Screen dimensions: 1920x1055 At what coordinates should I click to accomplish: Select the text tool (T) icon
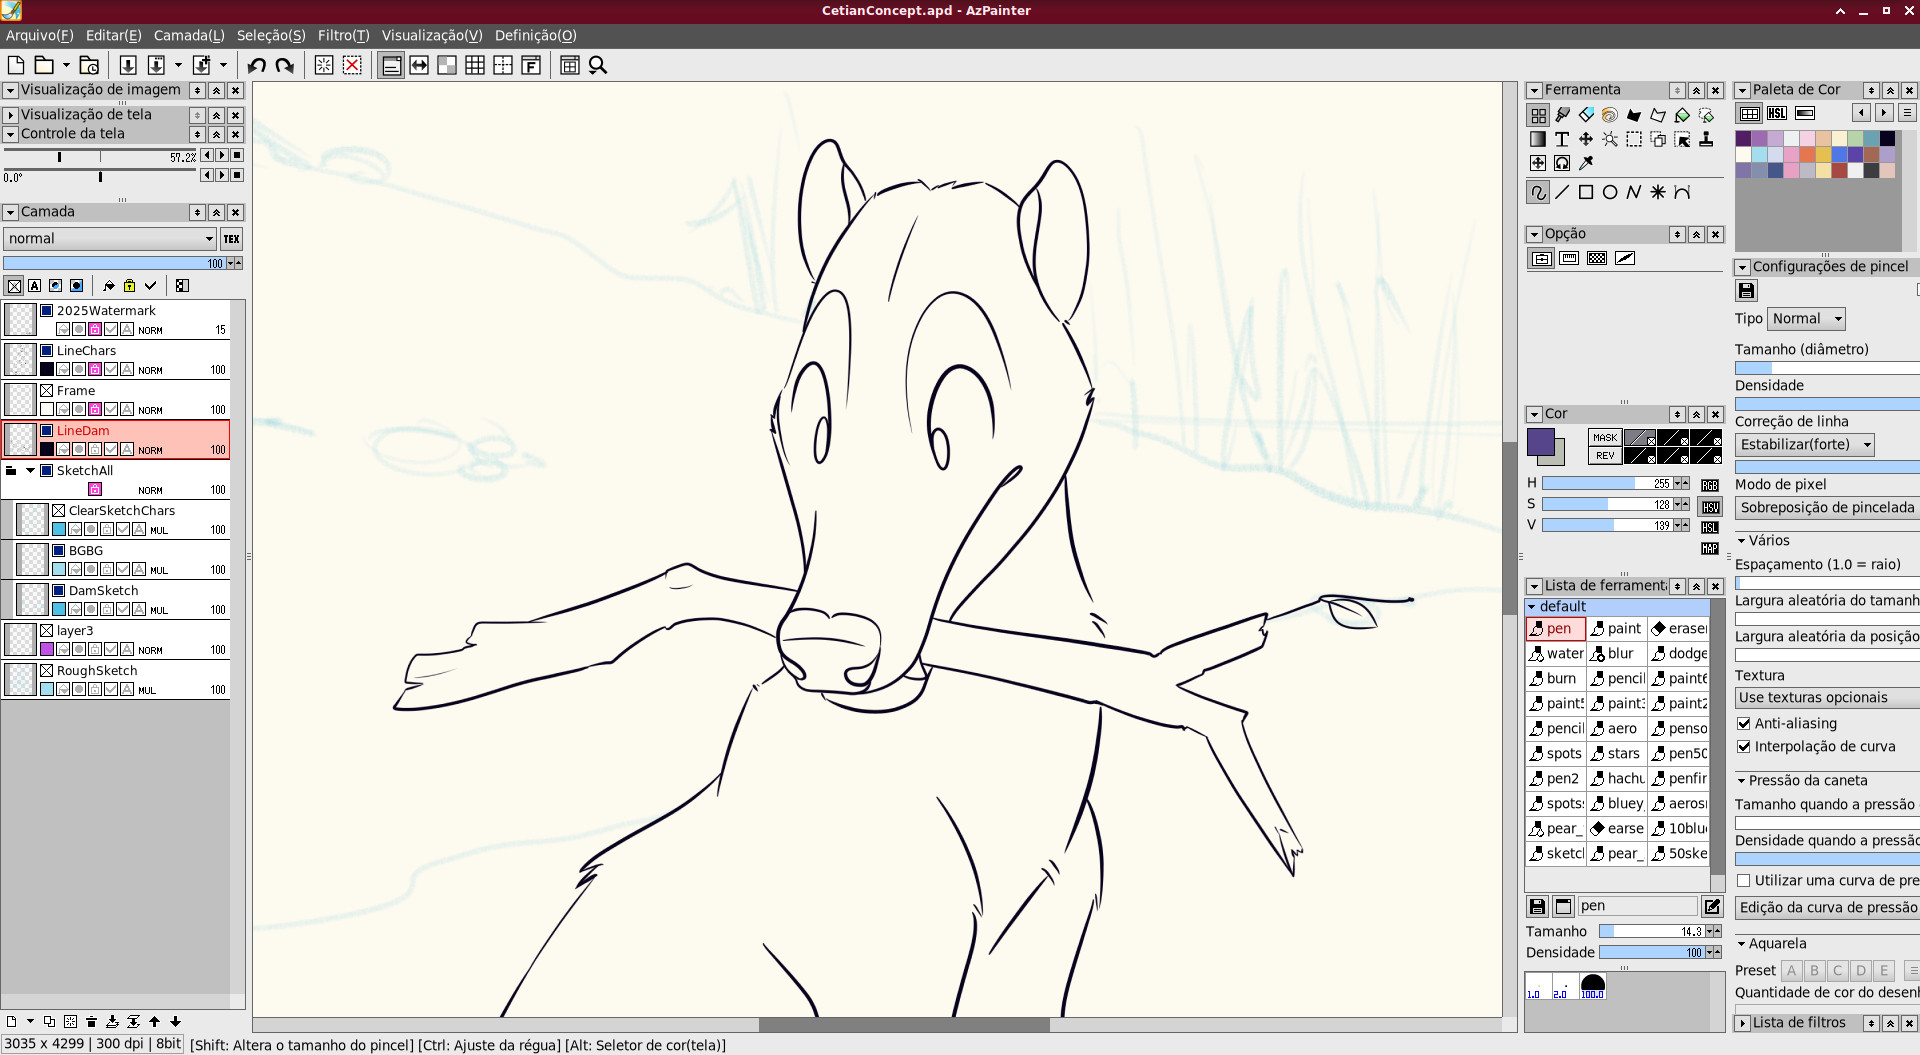tap(1562, 139)
